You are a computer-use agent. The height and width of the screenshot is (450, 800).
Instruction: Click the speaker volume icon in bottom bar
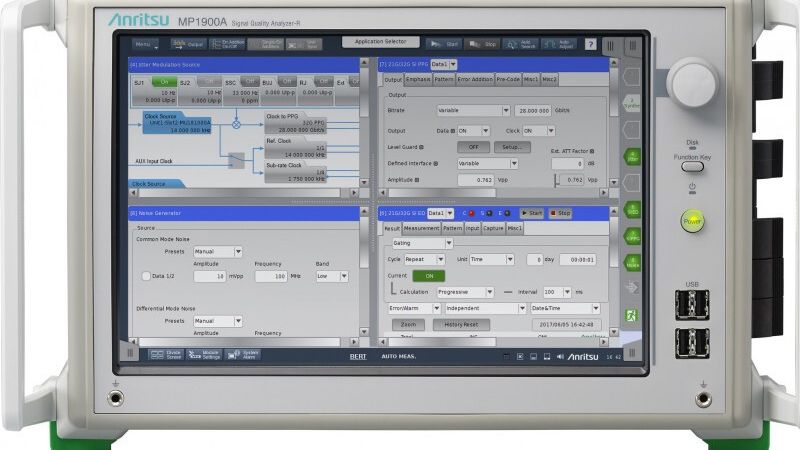[560, 357]
